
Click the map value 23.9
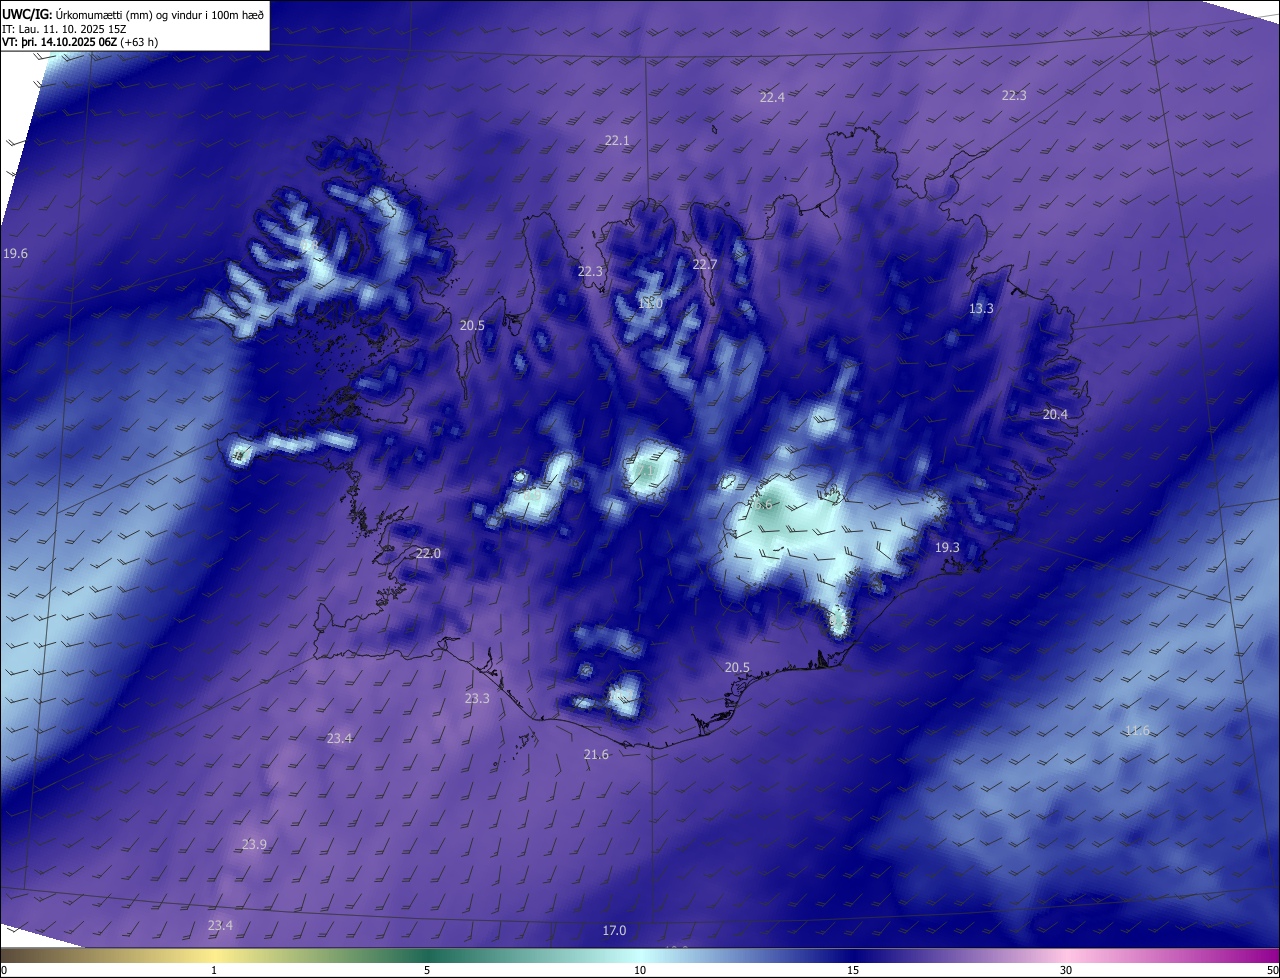tap(254, 845)
